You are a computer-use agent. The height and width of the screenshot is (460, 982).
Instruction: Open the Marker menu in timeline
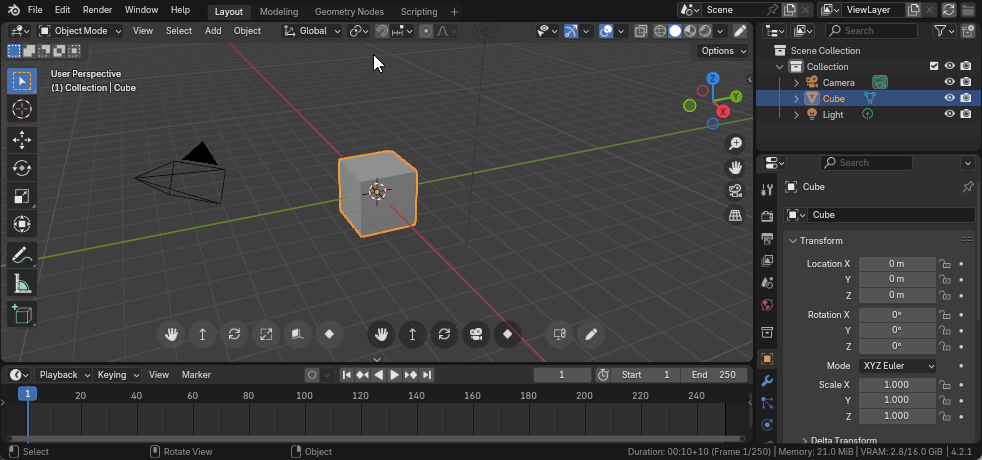pyautogui.click(x=196, y=374)
